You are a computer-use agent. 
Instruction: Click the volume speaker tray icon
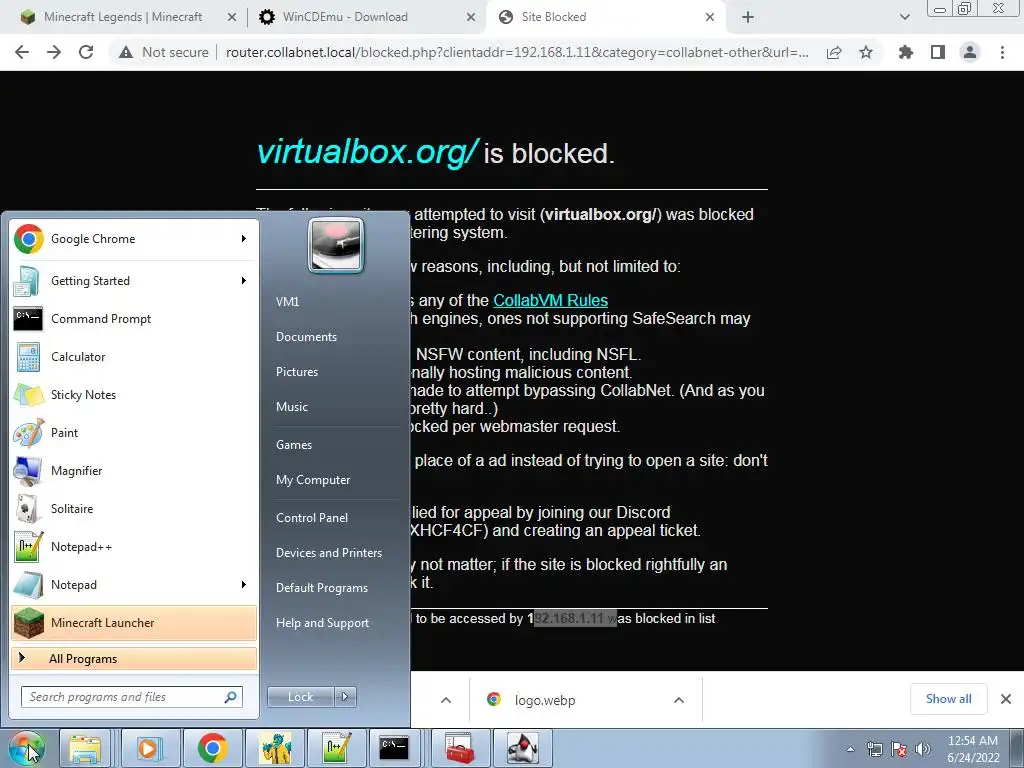[923, 749]
